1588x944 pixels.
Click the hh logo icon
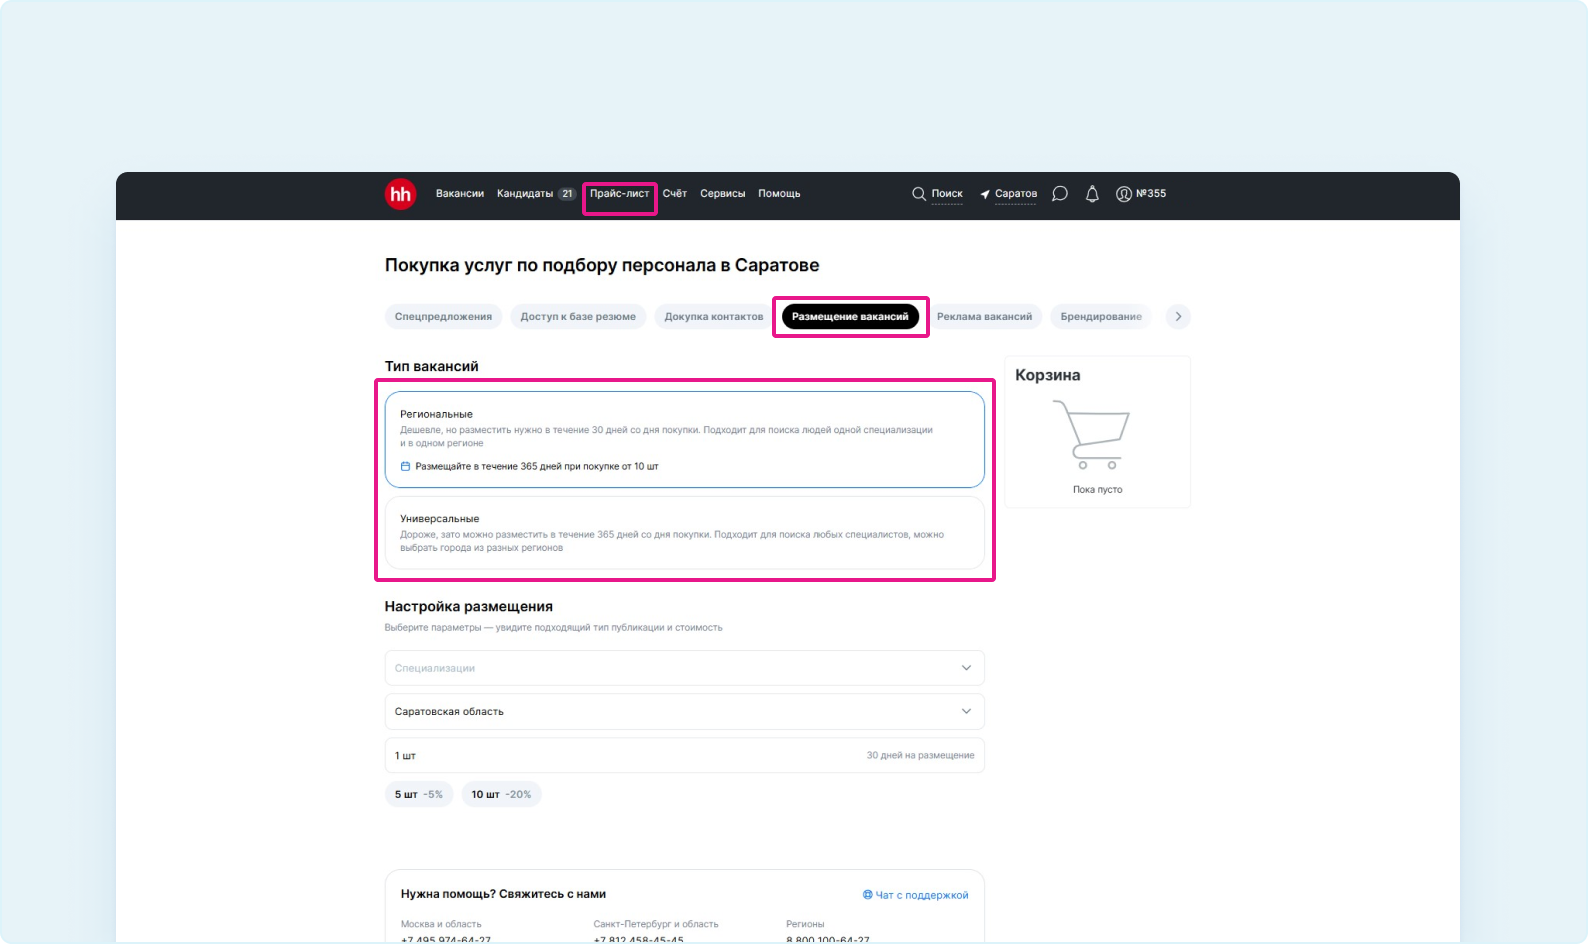[x=400, y=194]
